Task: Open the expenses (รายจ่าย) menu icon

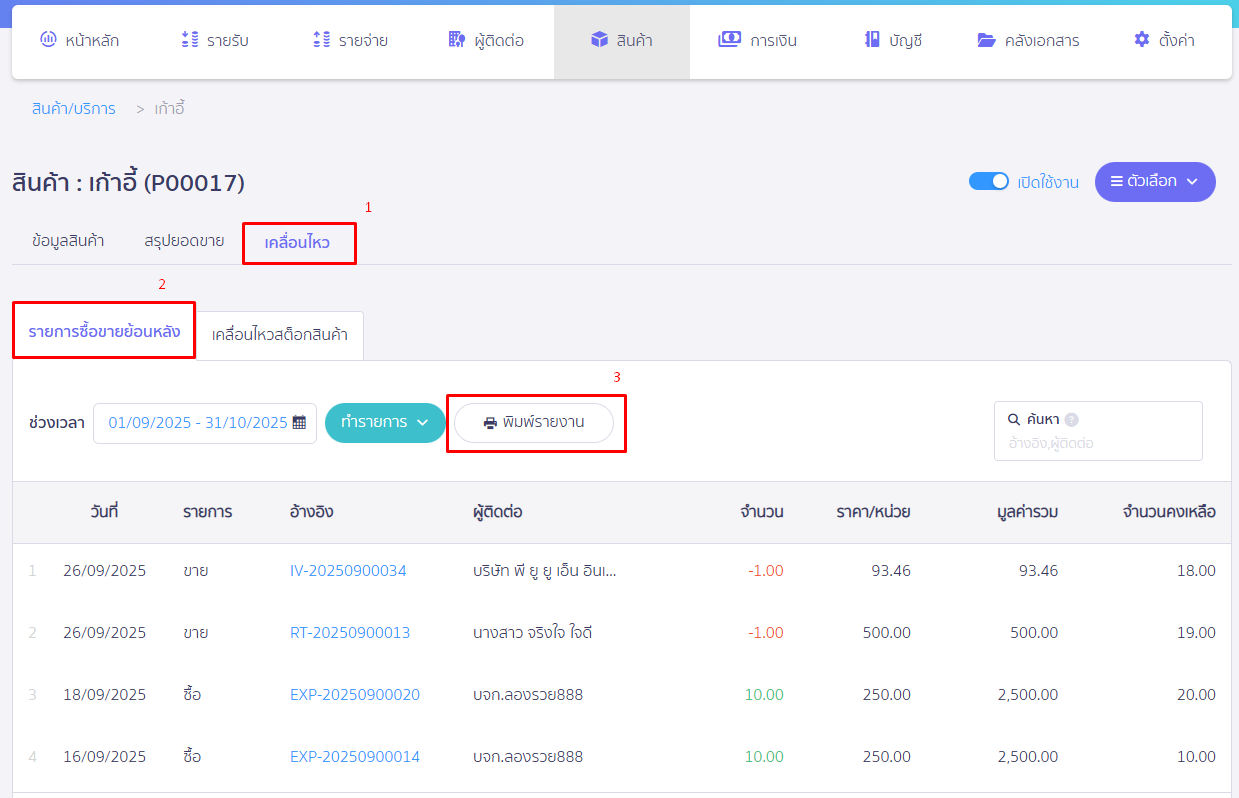Action: click(x=321, y=40)
